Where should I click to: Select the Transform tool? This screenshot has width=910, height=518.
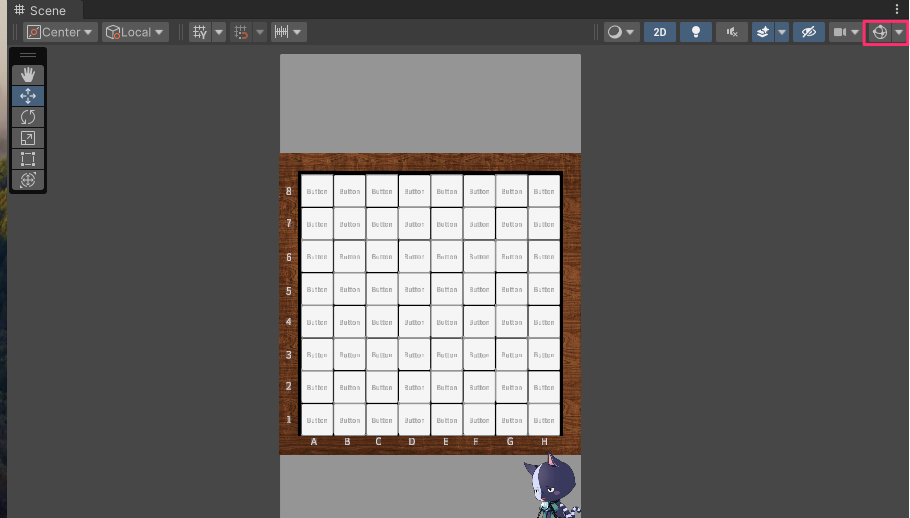[x=28, y=180]
